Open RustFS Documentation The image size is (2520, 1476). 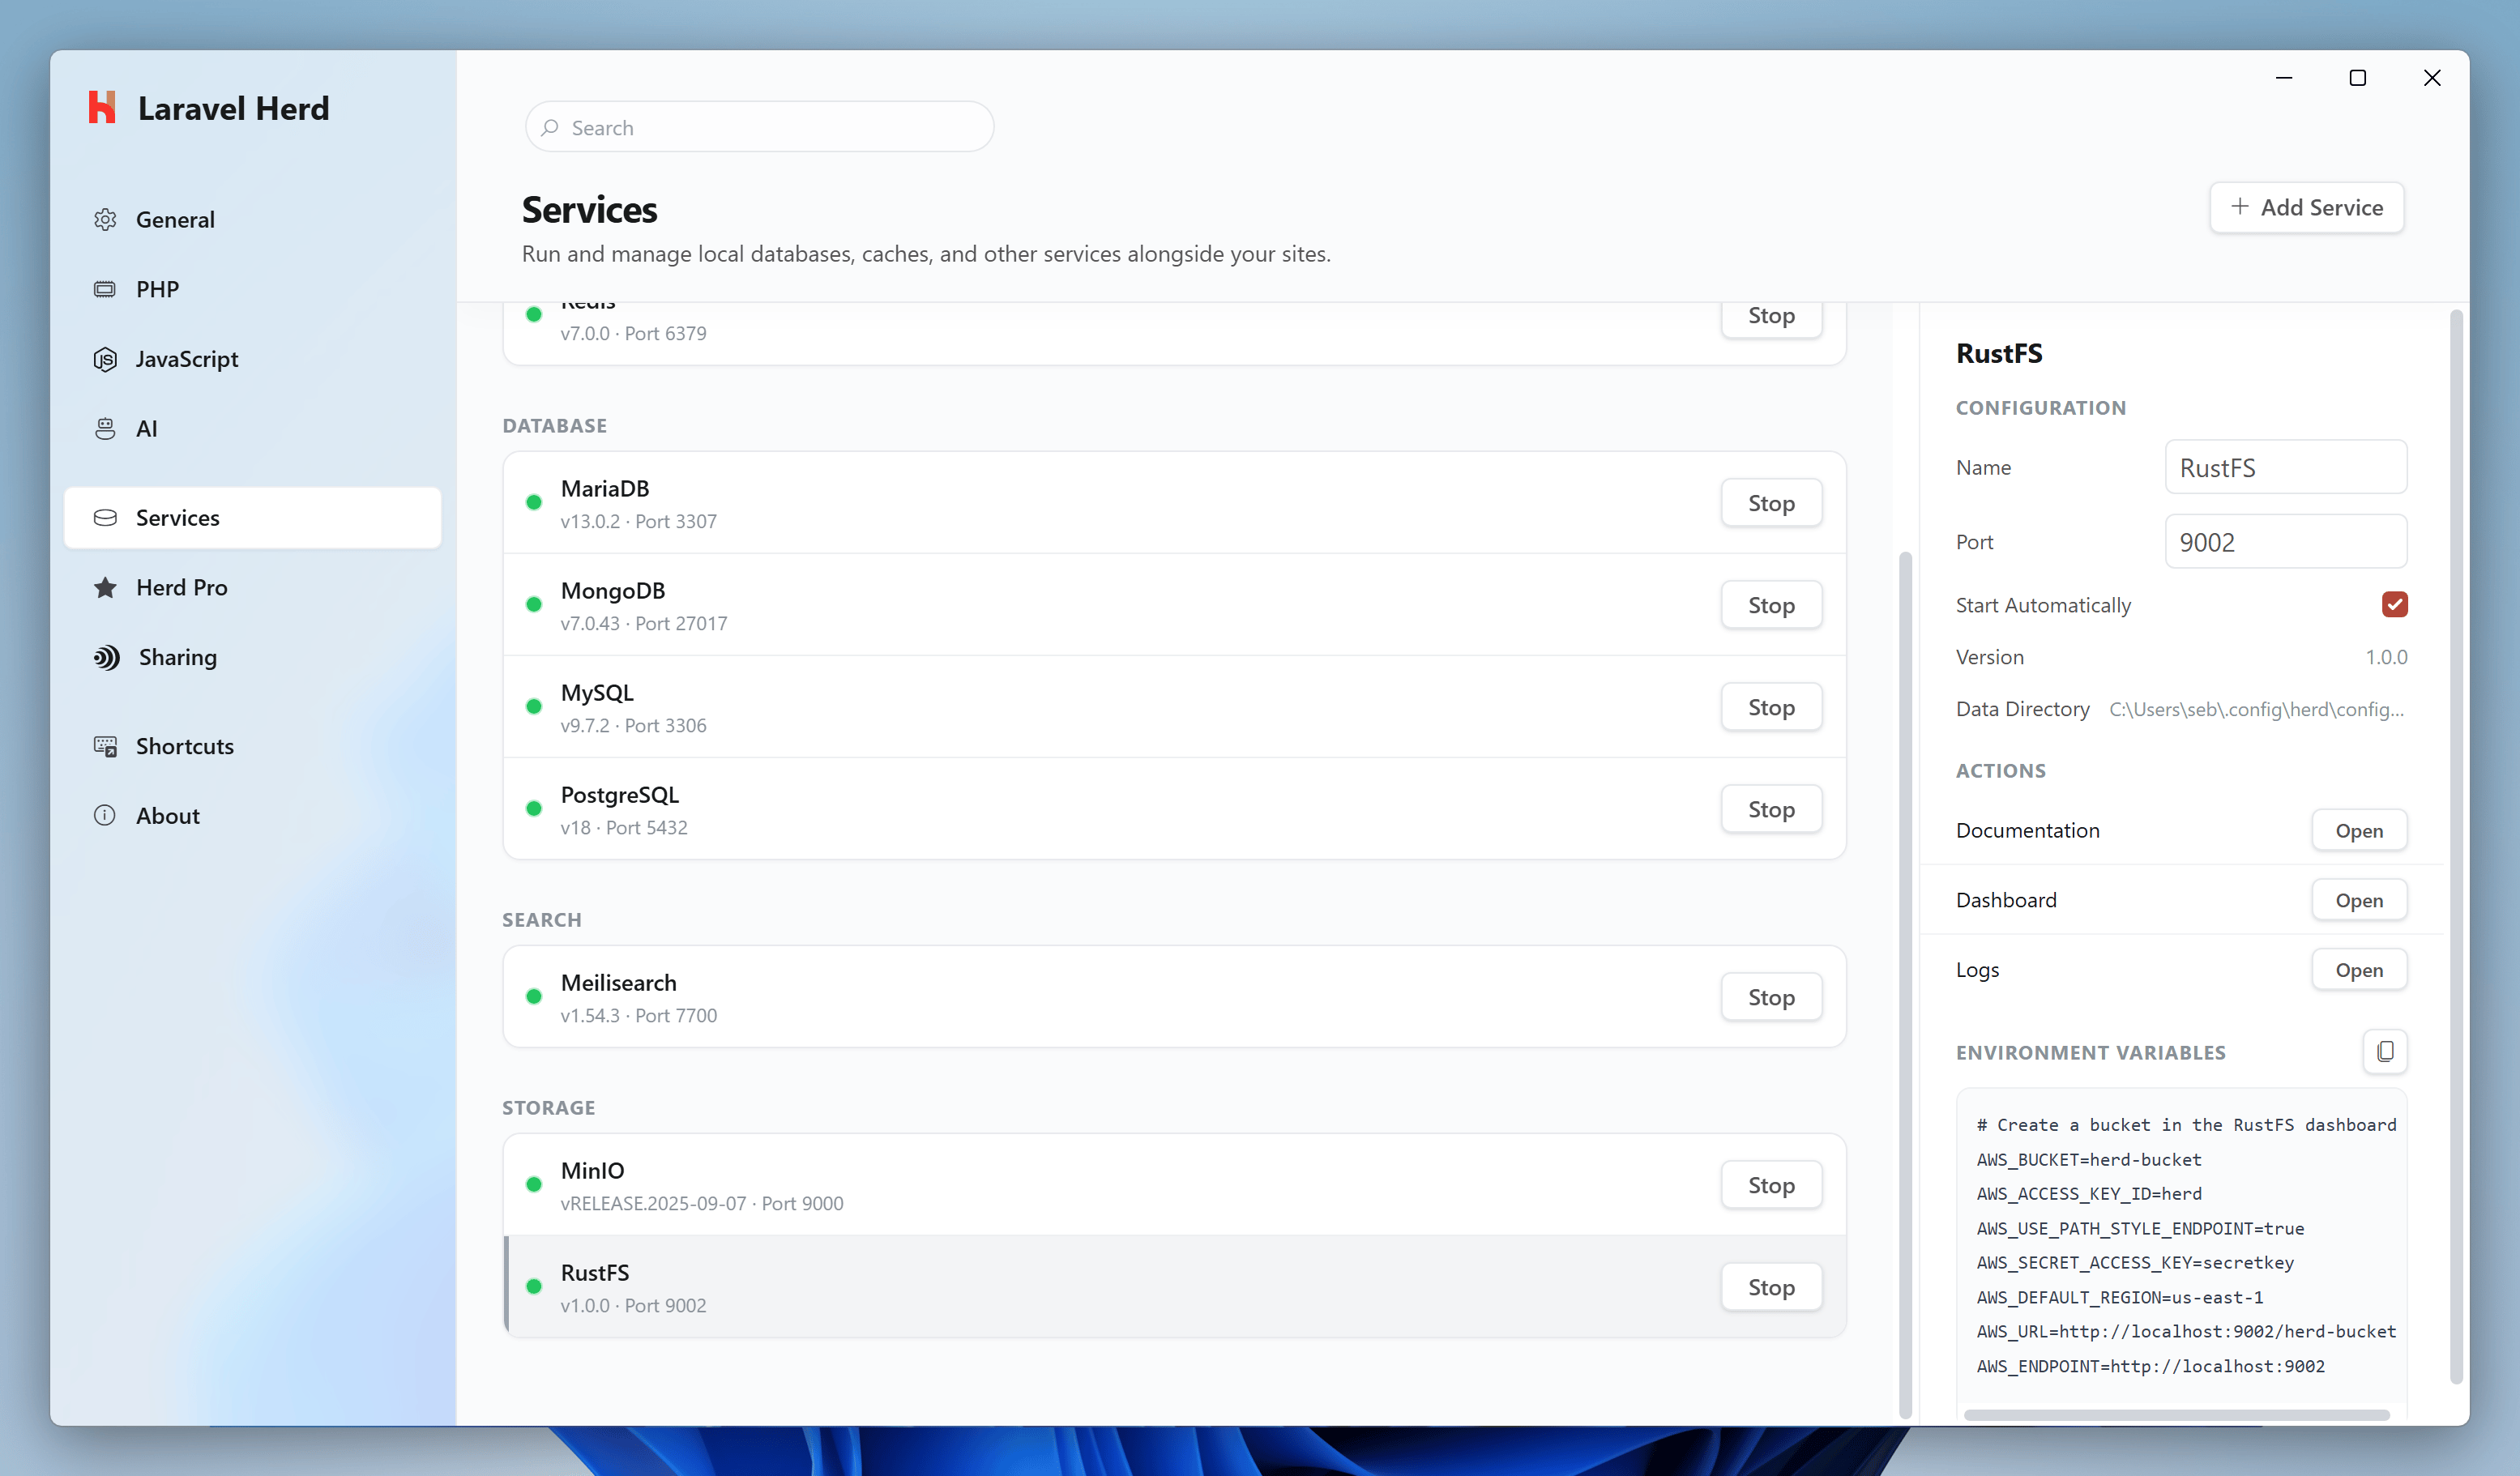(x=2359, y=830)
